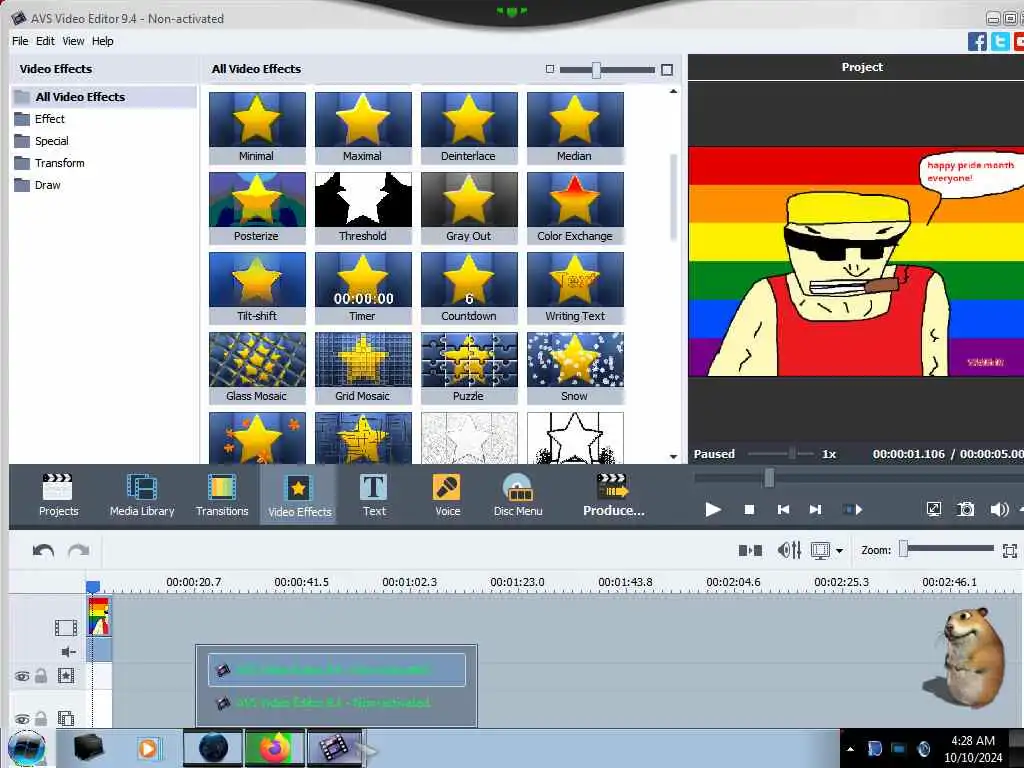Fit the timeline zoom to window
Screen dimensions: 1024x768
point(1009,551)
